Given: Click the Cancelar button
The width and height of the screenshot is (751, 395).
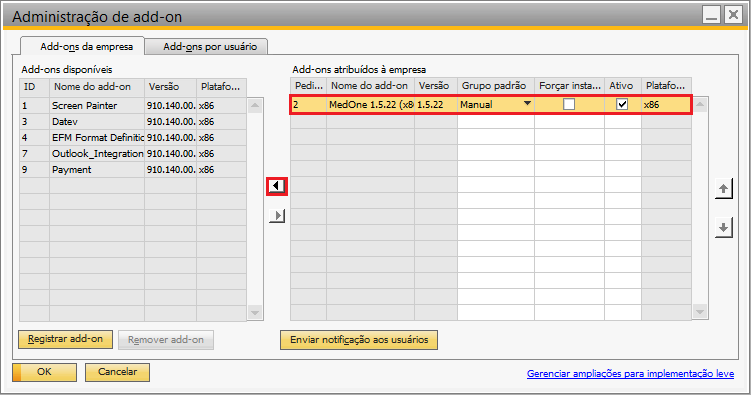Looking at the screenshot, I should tap(117, 372).
